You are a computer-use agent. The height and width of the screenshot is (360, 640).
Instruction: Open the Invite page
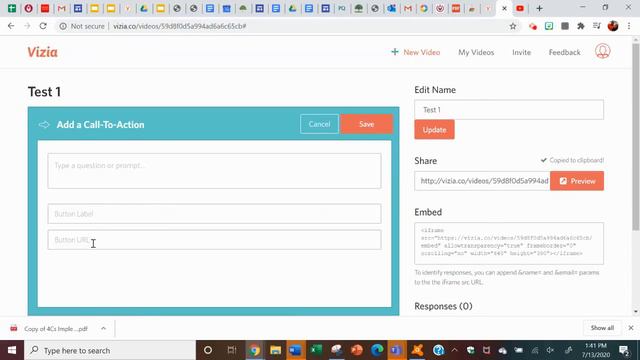pyautogui.click(x=521, y=52)
